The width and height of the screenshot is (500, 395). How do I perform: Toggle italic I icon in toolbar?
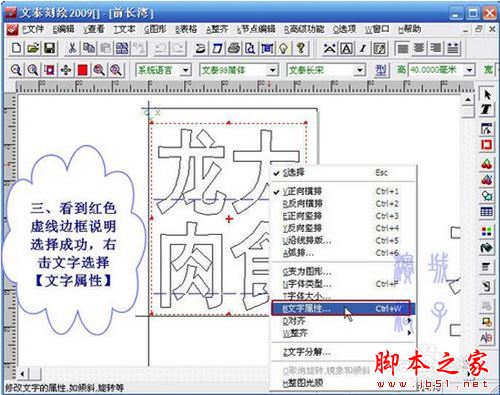pos(363,49)
